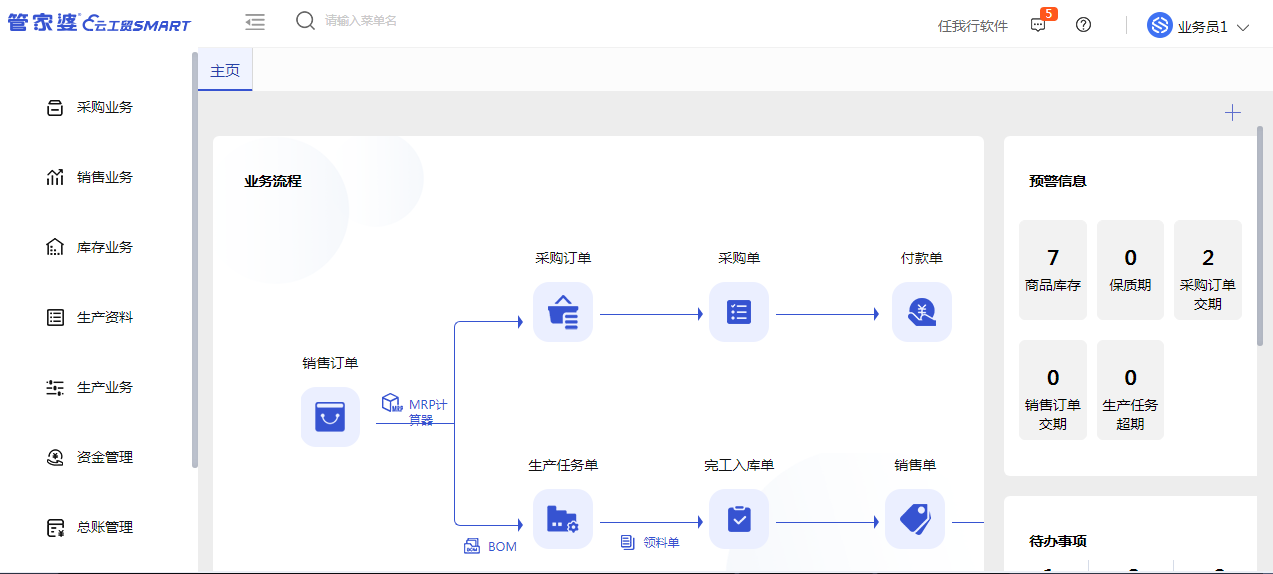
Task: Expand 采购业务 in the sidebar
Action: (104, 107)
